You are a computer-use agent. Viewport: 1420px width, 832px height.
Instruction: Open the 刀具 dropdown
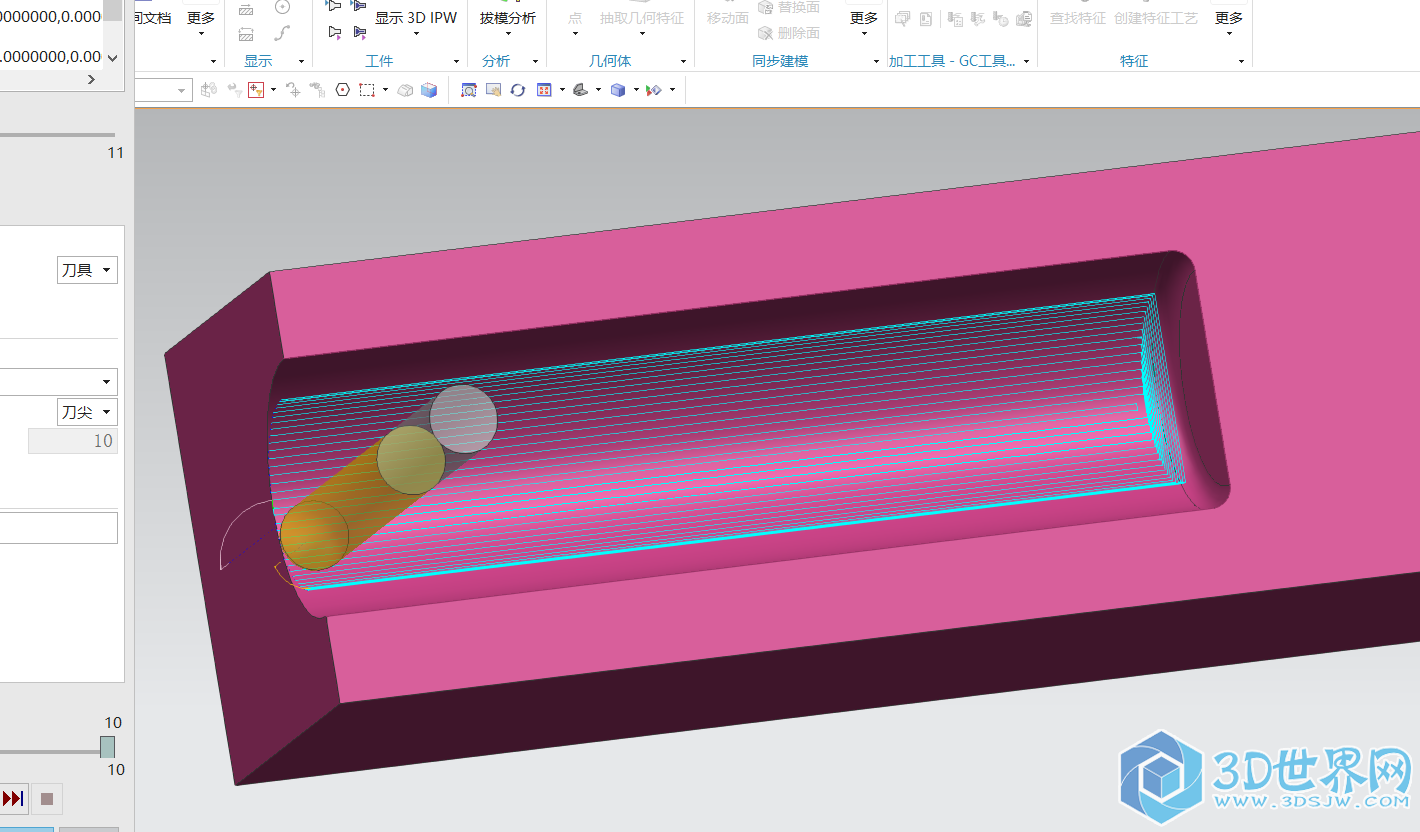pyautogui.click(x=87, y=270)
